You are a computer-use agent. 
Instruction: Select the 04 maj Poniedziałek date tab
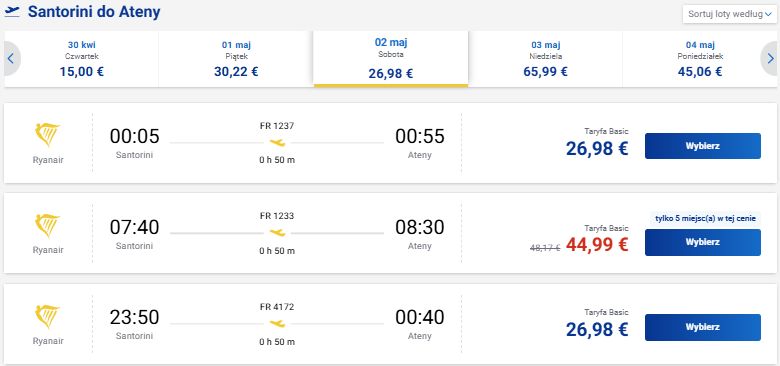(699, 59)
